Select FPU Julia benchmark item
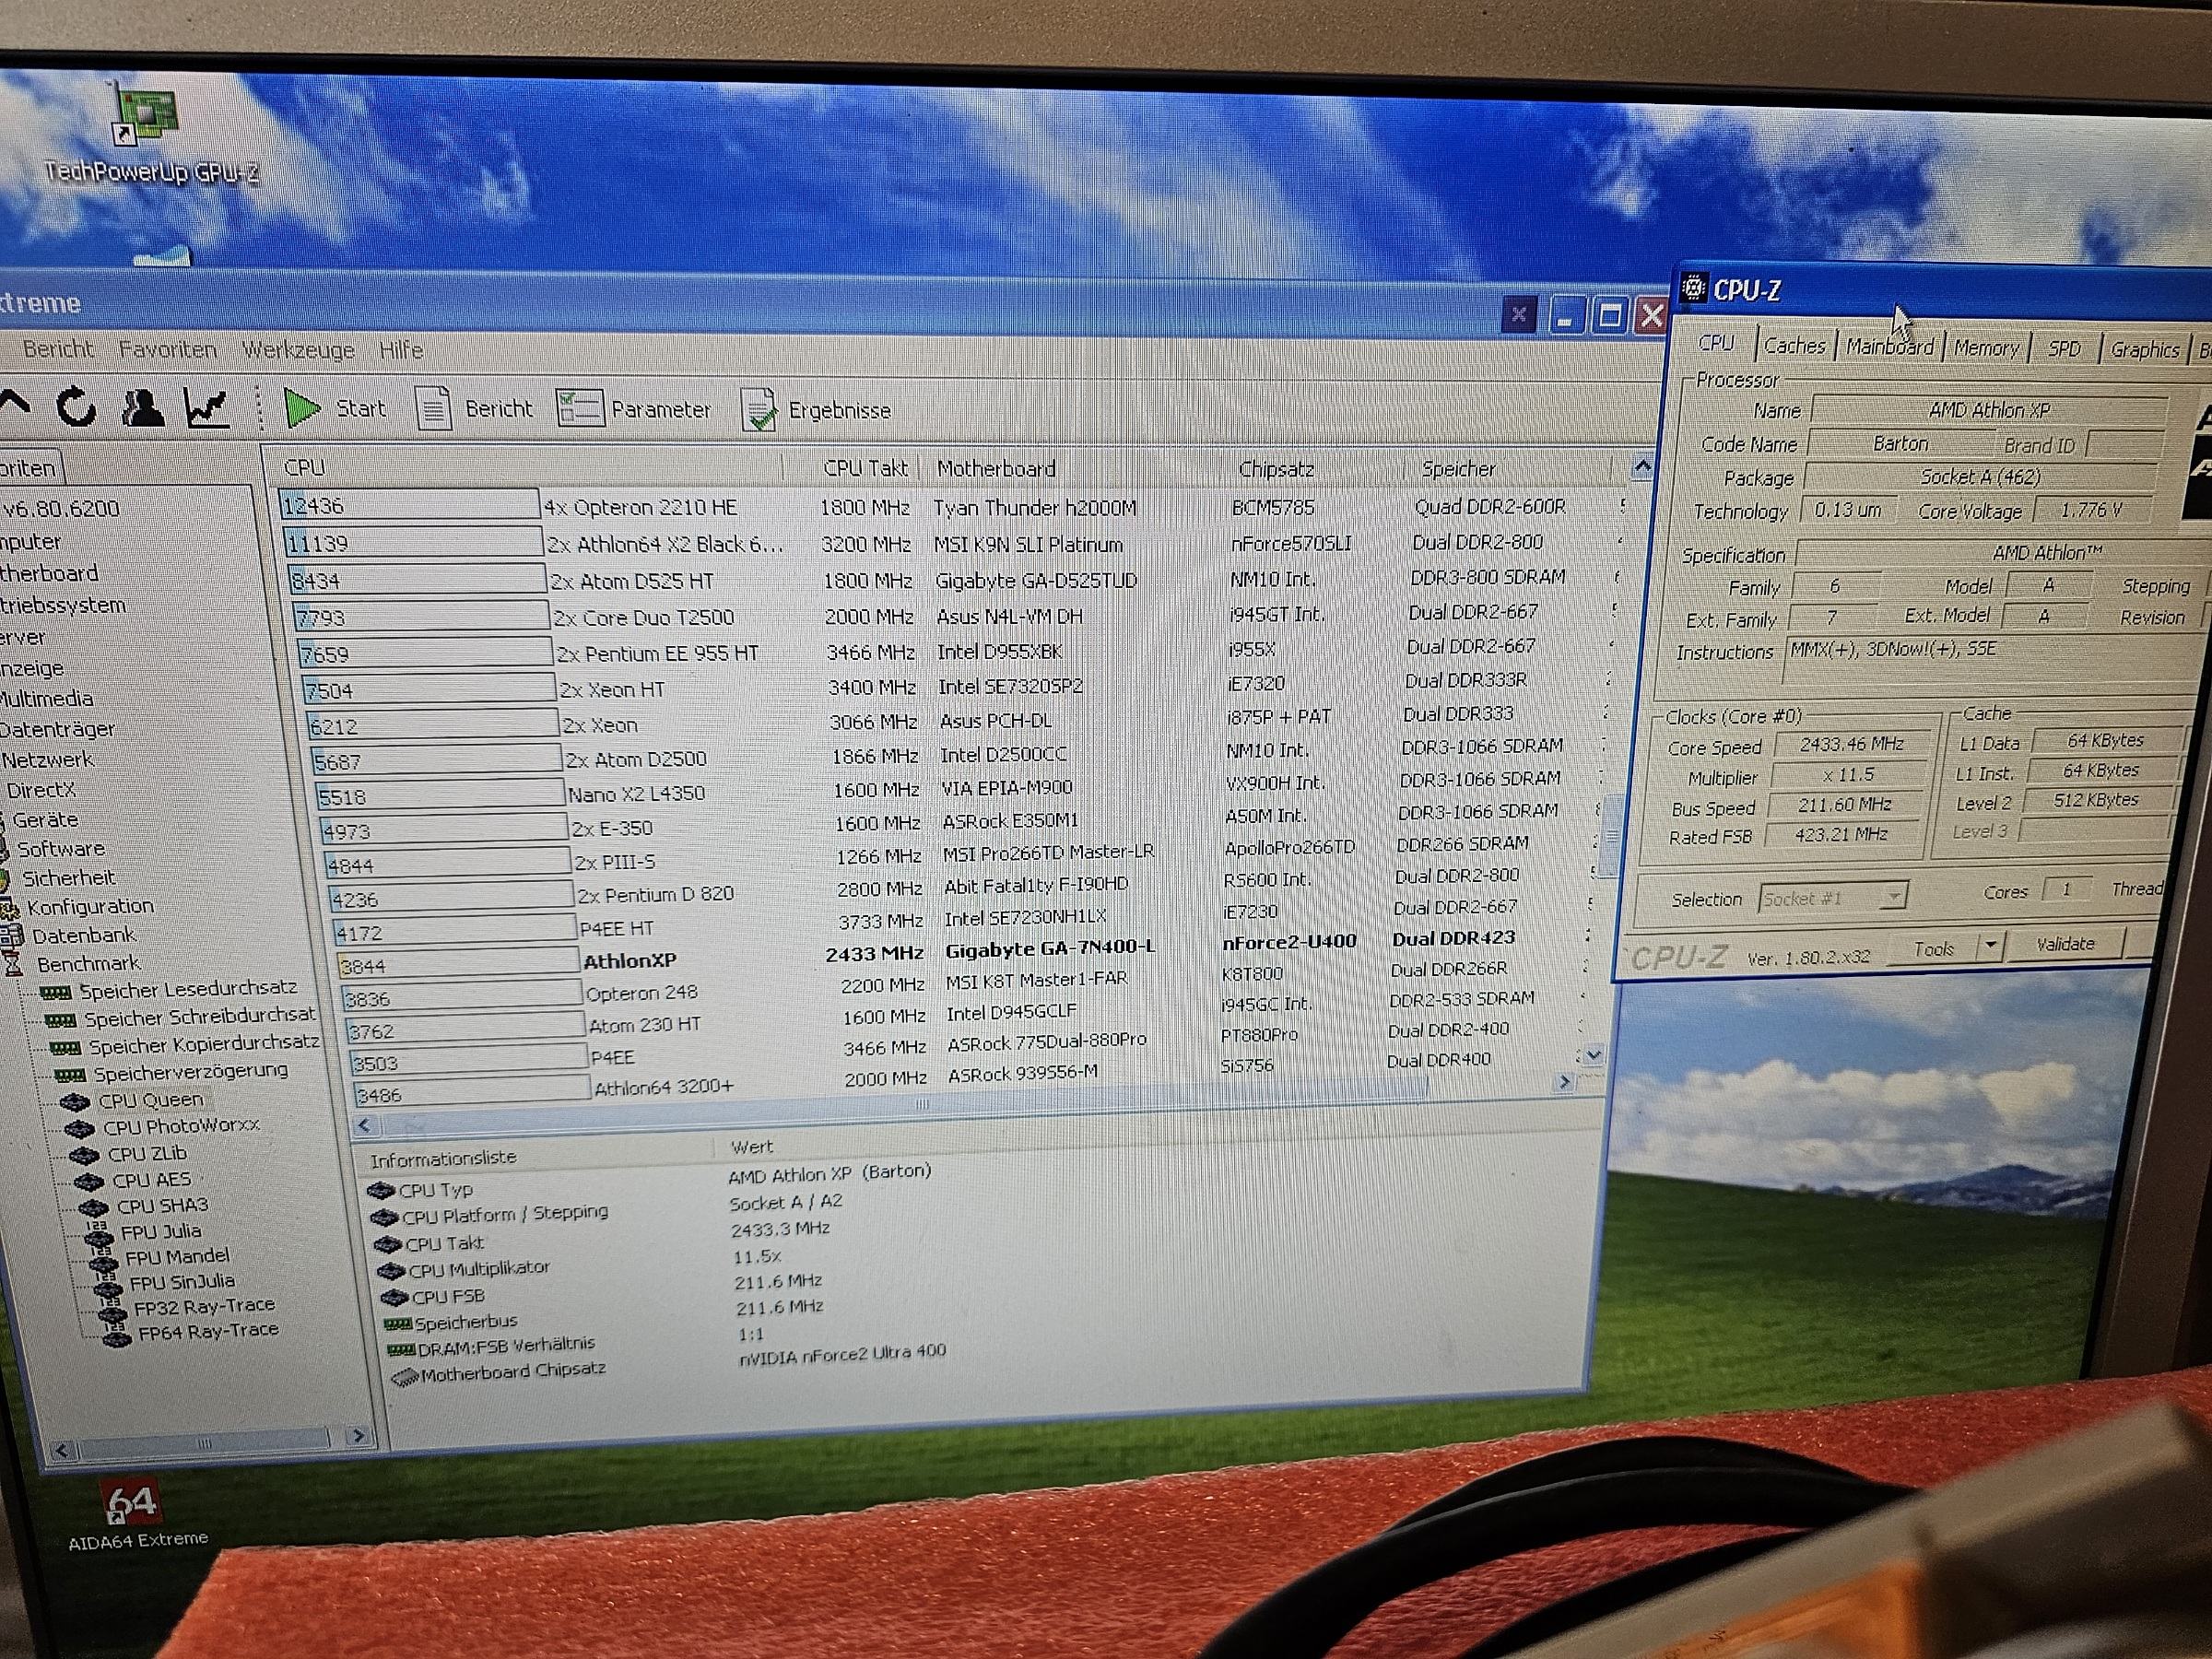Screen dimensions: 2212x1659 162,1231
